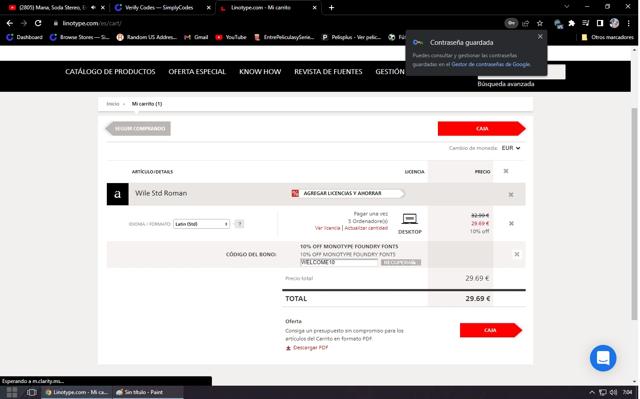640x399 pixels.
Task: Open CATÁLOGO DE PRODUCTOS menu
Action: click(110, 72)
